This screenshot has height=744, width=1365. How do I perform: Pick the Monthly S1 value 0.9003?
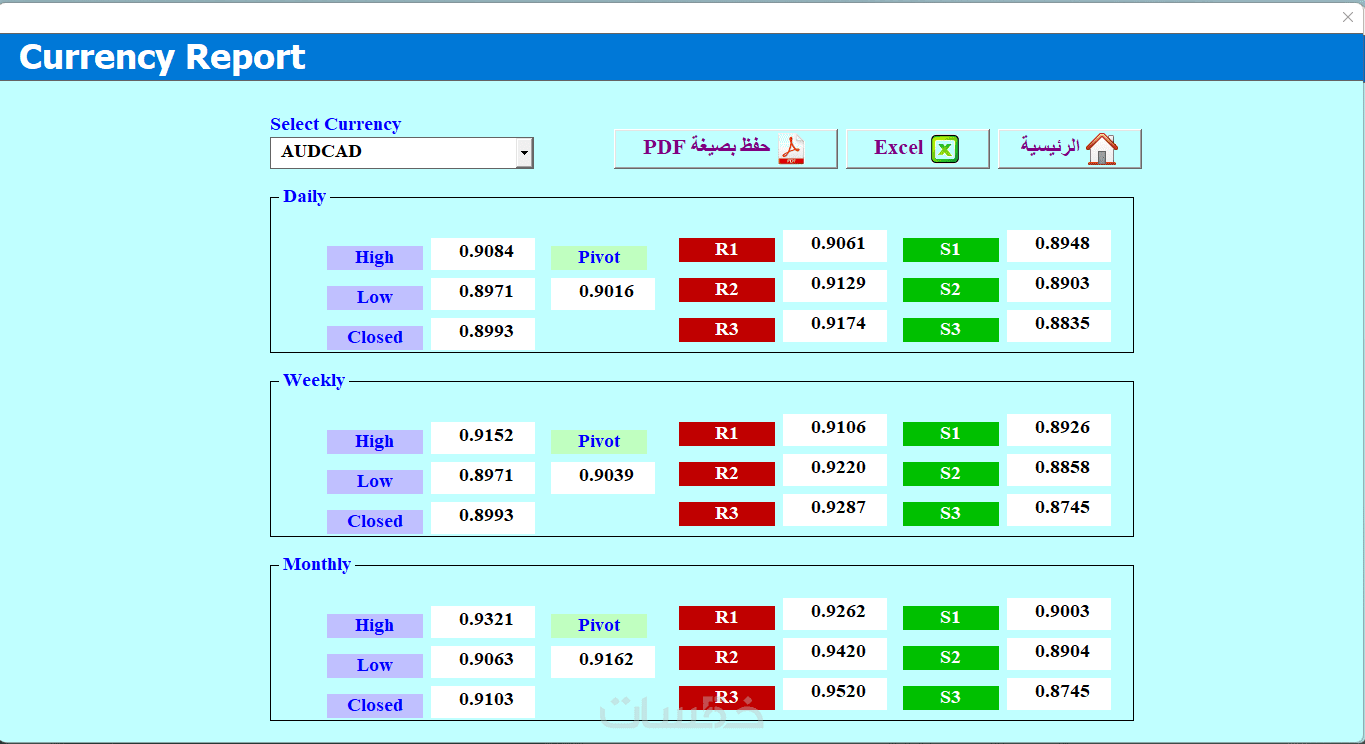pyautogui.click(x=1059, y=614)
